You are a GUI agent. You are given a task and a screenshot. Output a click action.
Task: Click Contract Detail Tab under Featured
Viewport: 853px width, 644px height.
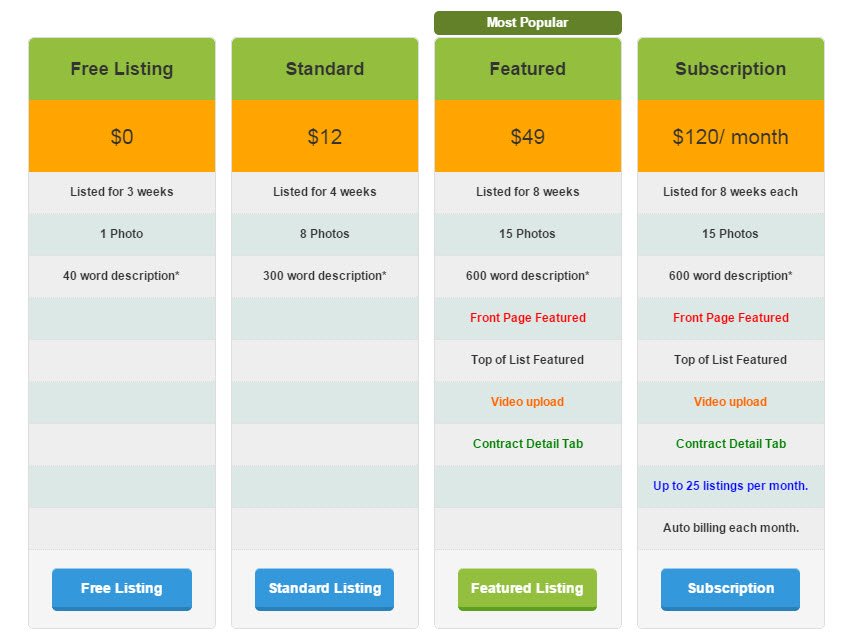pyautogui.click(x=528, y=444)
